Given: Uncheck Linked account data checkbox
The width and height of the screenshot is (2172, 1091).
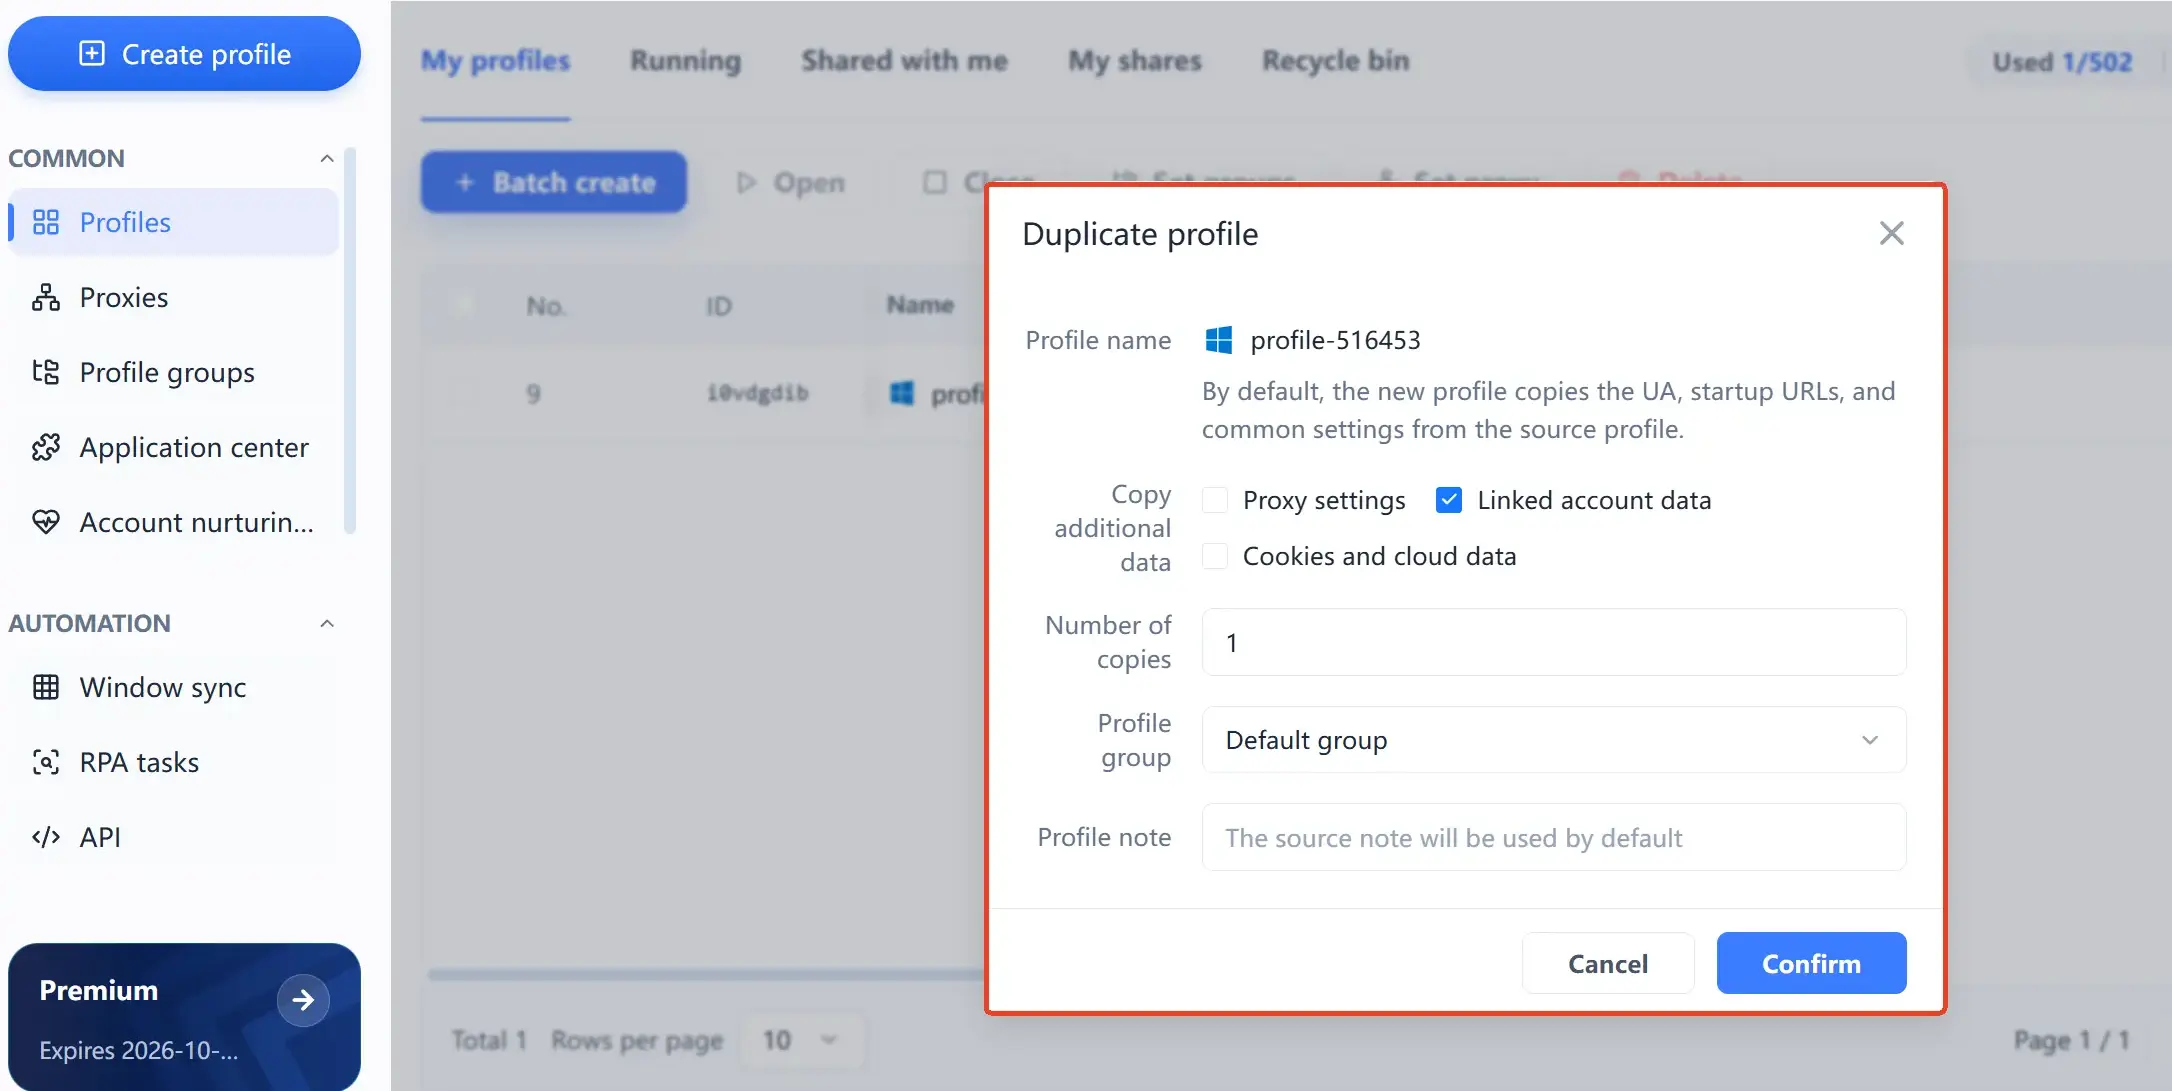Looking at the screenshot, I should click(x=1448, y=500).
